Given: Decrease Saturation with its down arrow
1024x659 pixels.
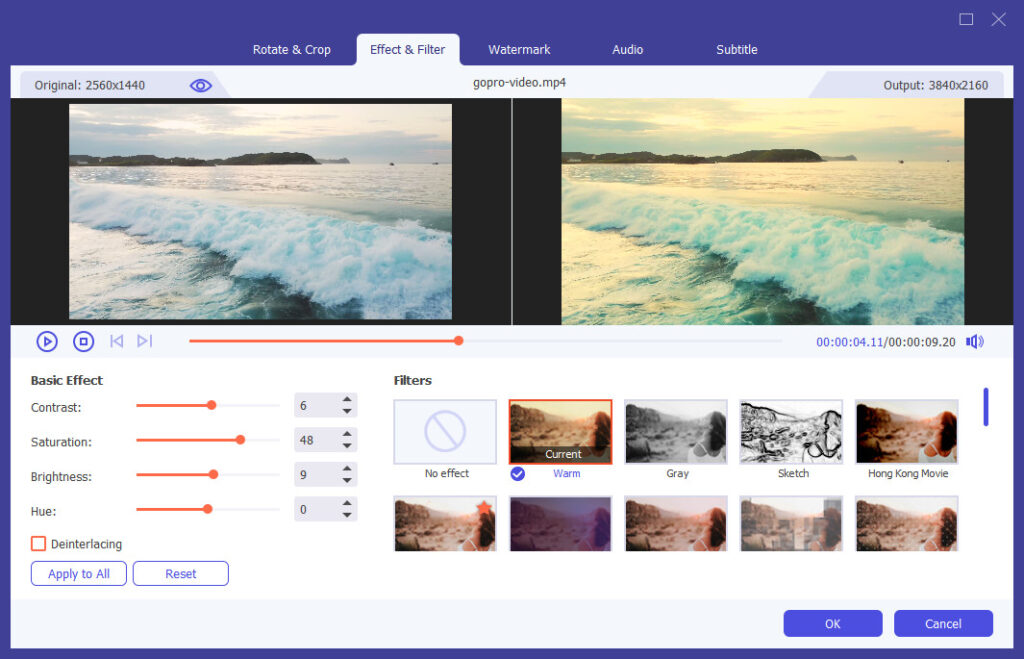Looking at the screenshot, I should point(347,445).
